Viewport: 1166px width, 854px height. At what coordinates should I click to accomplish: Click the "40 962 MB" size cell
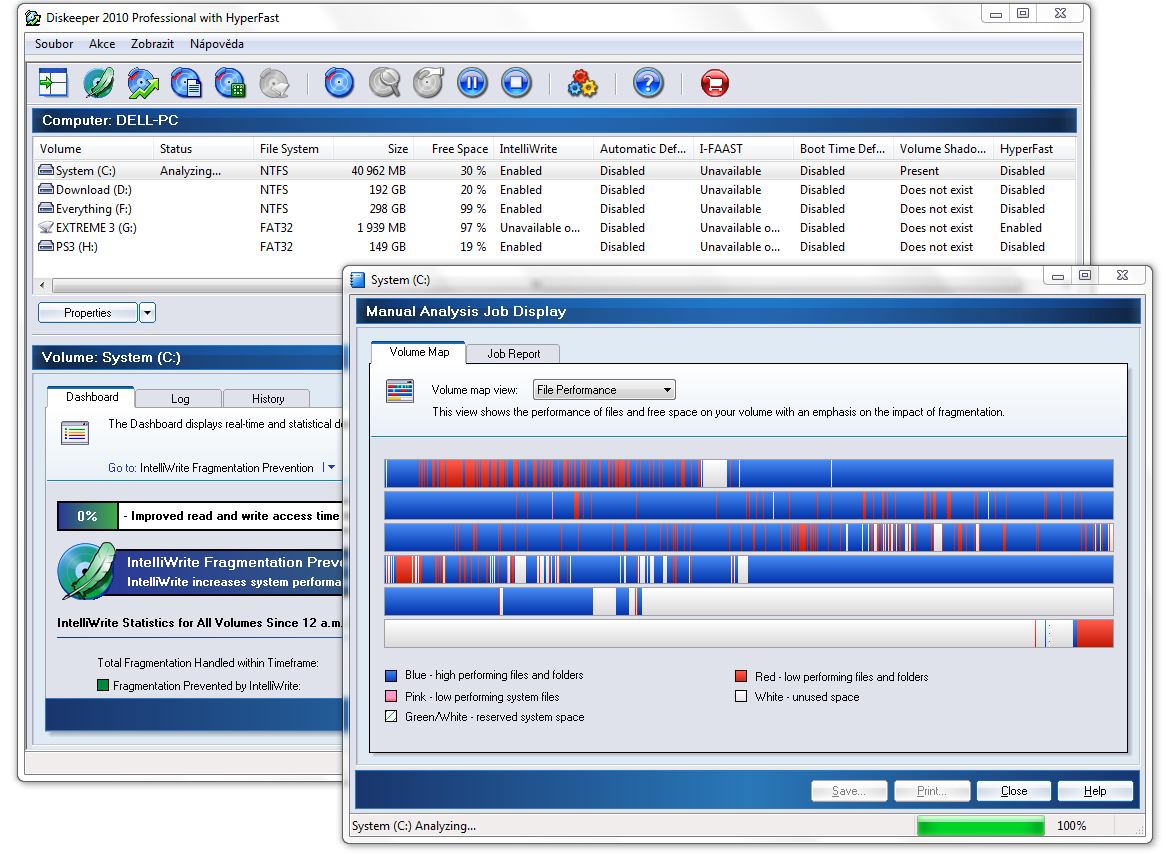point(379,171)
